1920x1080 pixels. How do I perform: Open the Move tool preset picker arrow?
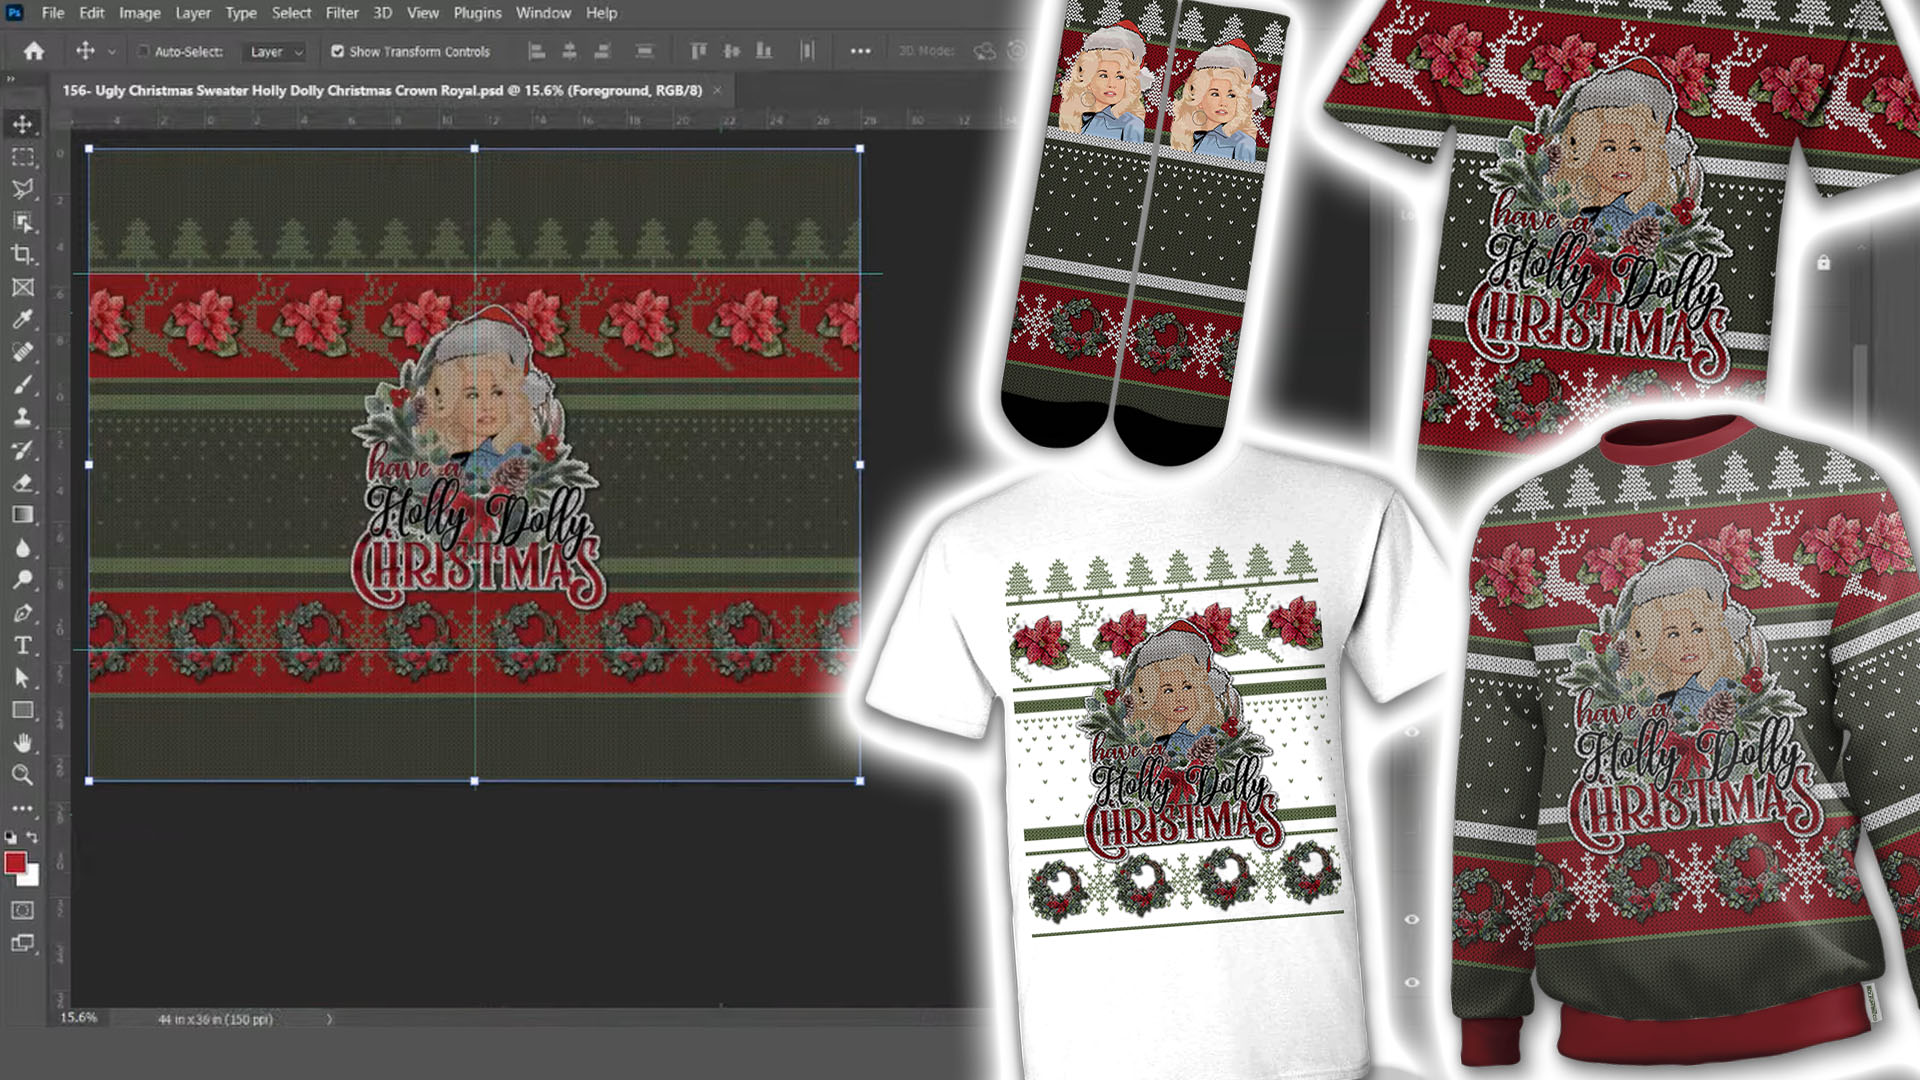[x=111, y=52]
